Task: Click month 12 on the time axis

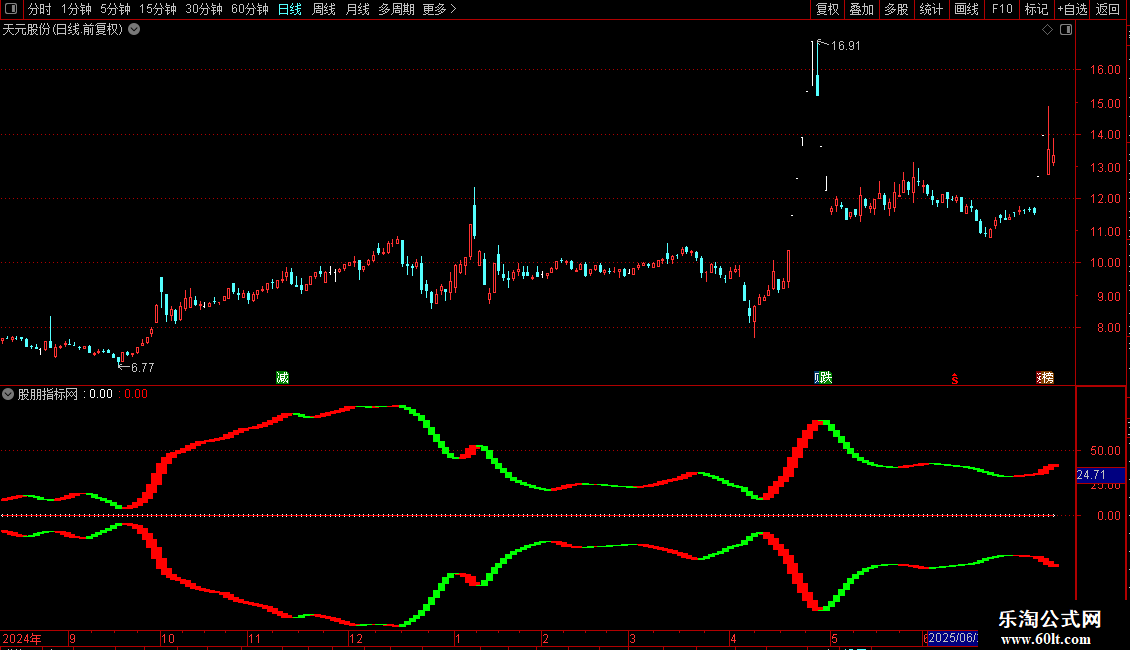Action: point(355,638)
